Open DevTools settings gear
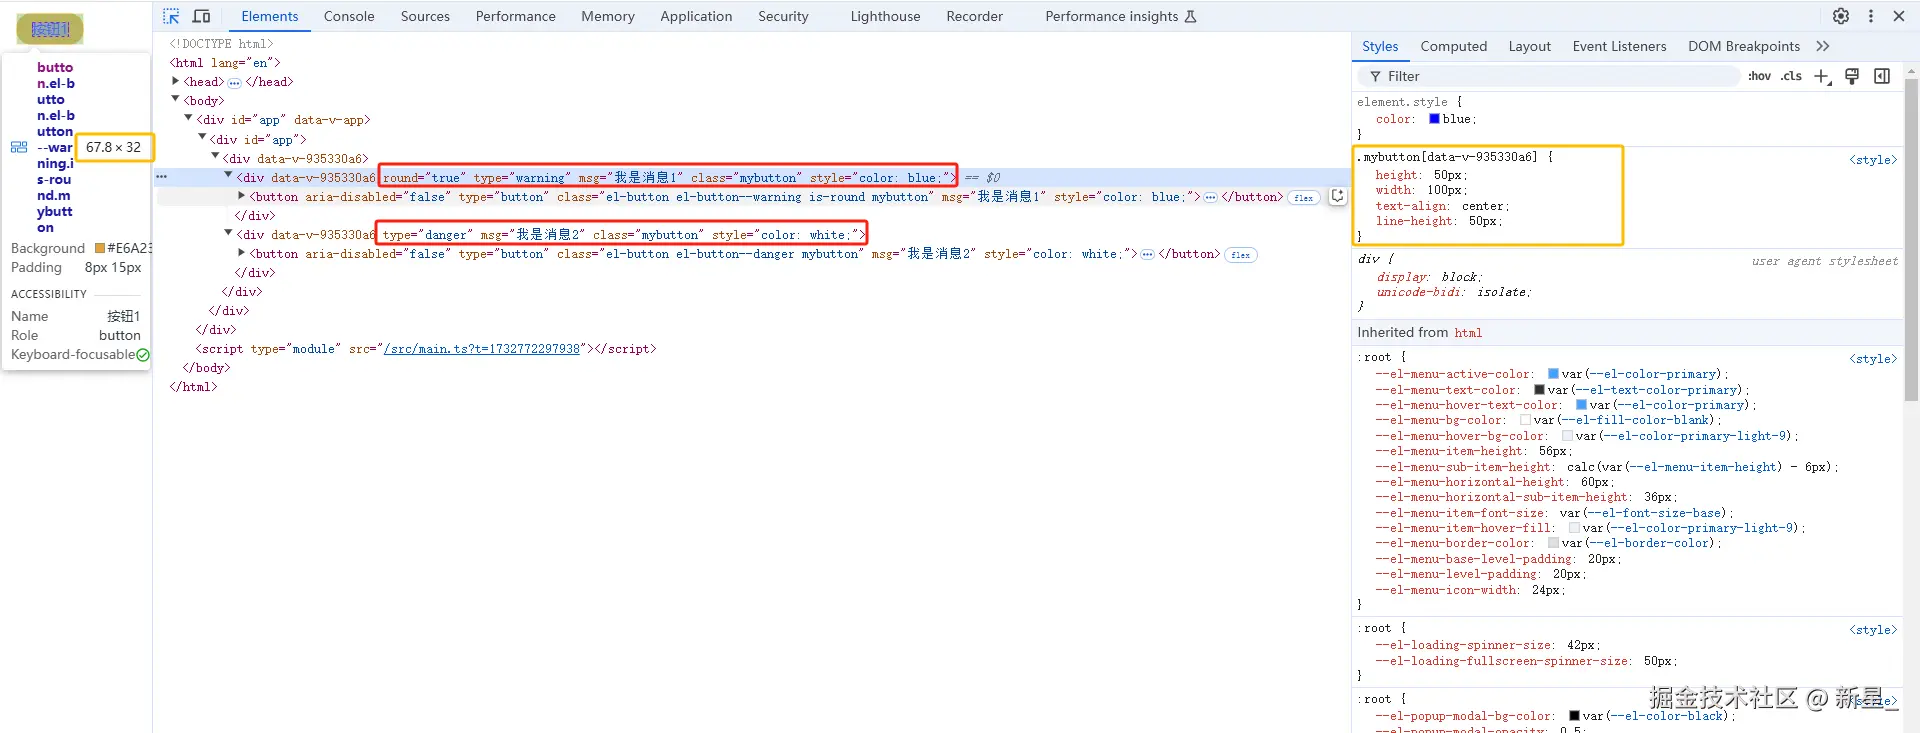Screen dimensions: 1920x733 coord(1840,16)
